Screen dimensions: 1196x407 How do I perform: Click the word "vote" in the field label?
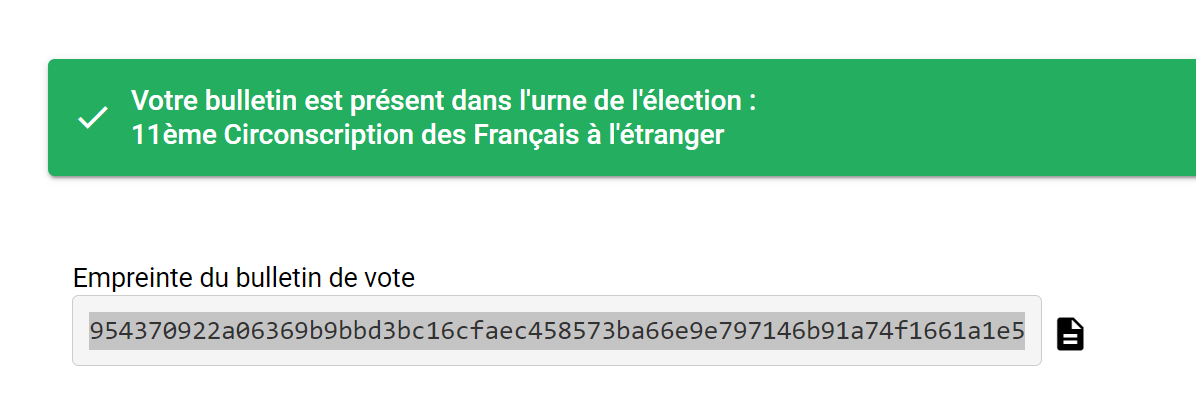pos(392,278)
